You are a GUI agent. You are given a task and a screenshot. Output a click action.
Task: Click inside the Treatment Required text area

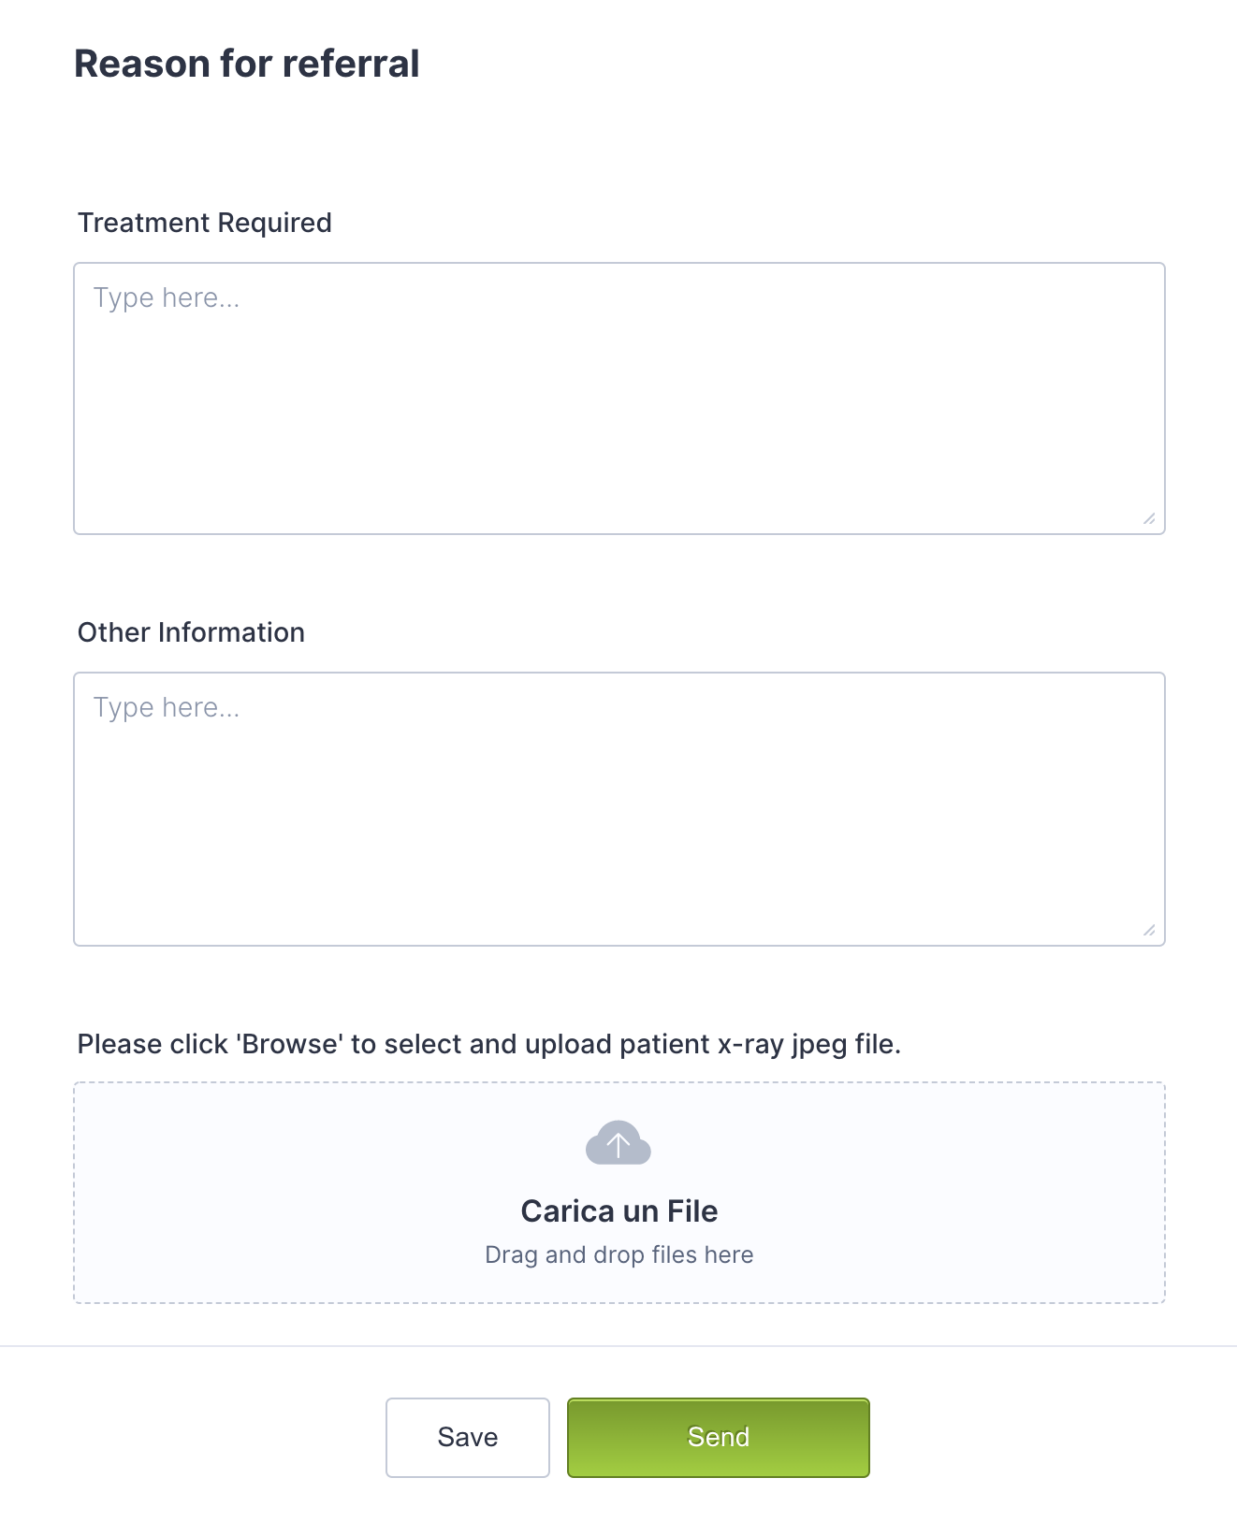(618, 395)
